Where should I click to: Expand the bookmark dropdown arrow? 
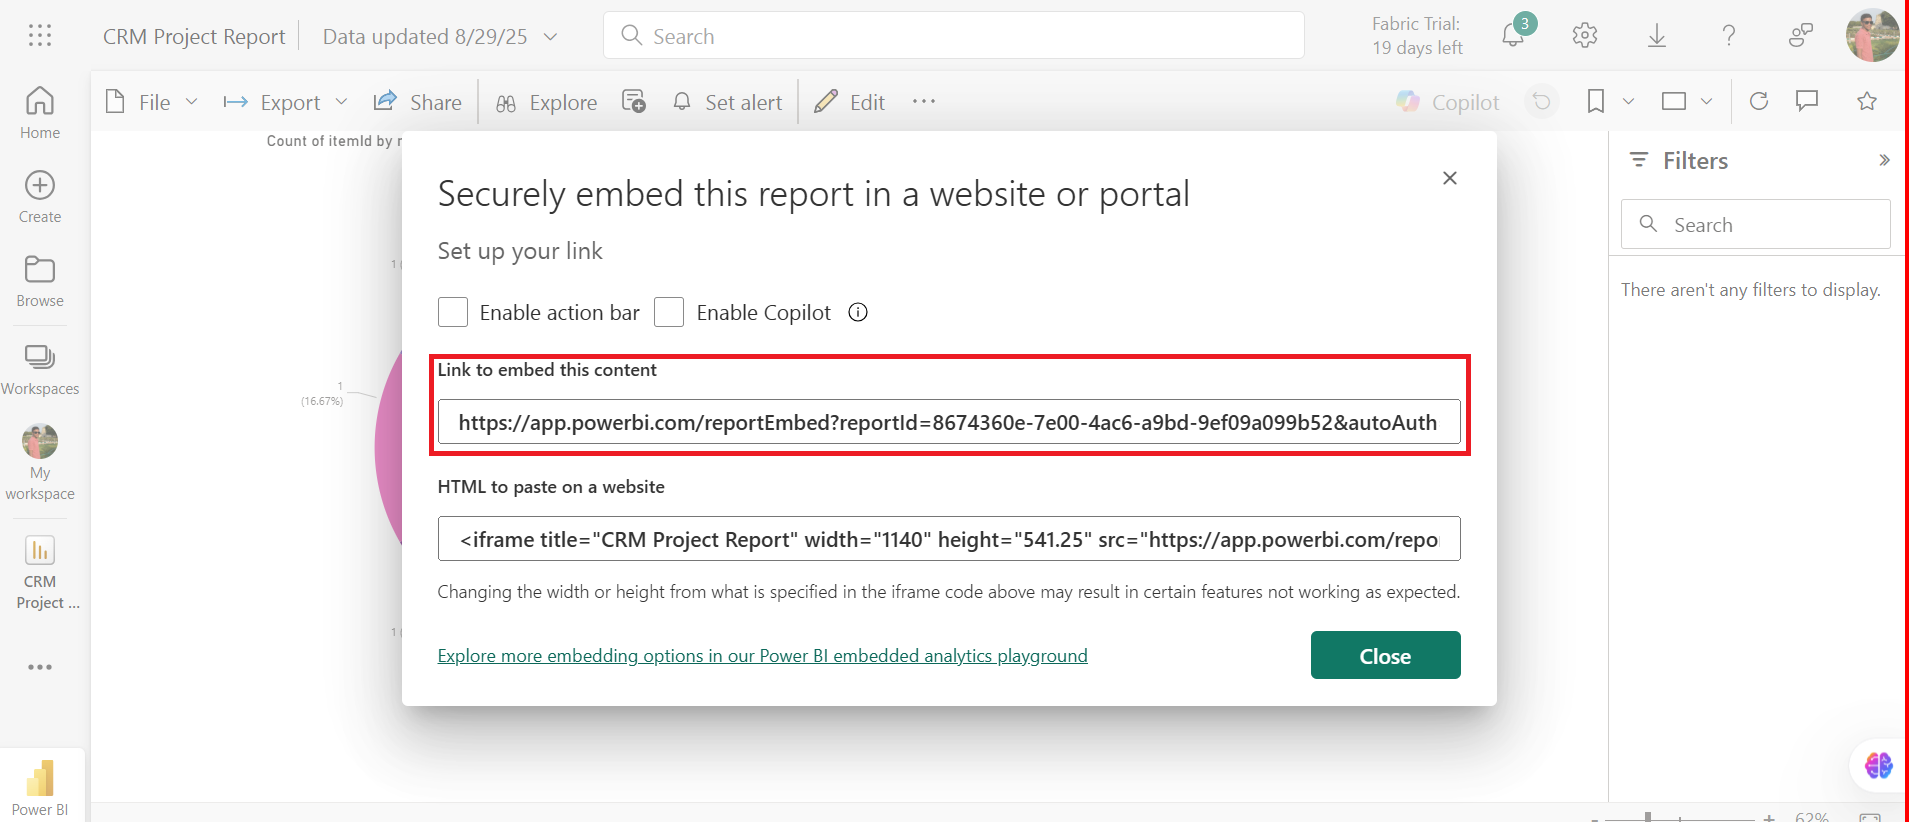[1628, 101]
